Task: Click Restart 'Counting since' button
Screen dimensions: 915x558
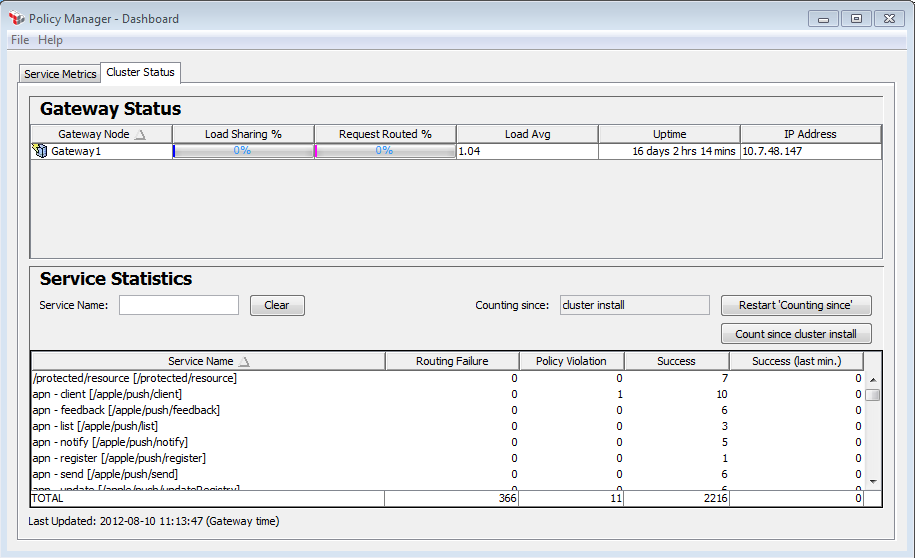Action: pos(796,305)
